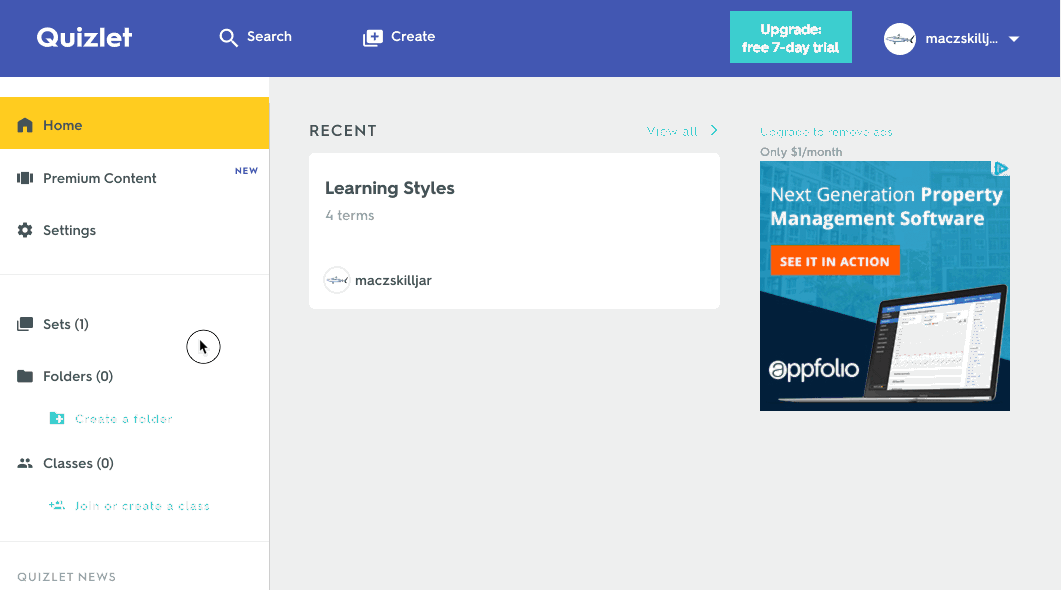Screen dimensions: 1061x590
Task: Select Premium Content in the sidebar
Action: (x=100, y=178)
